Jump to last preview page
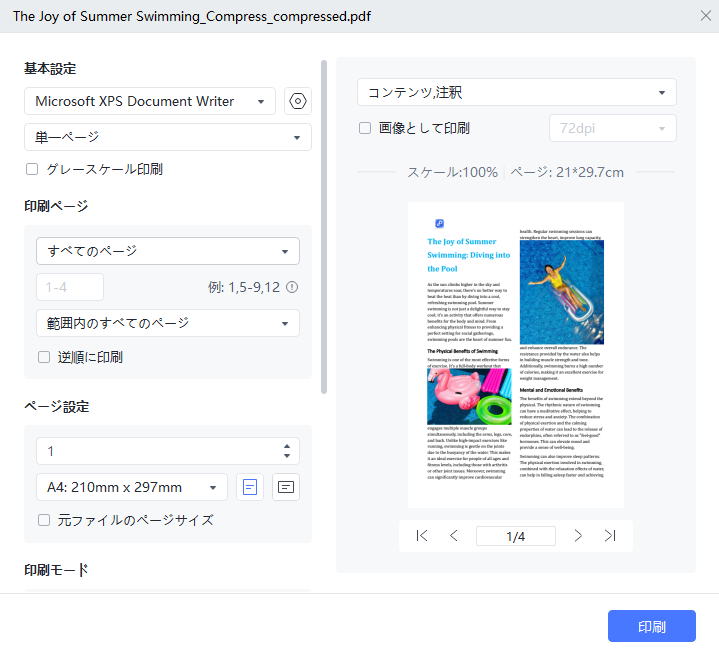 (610, 536)
